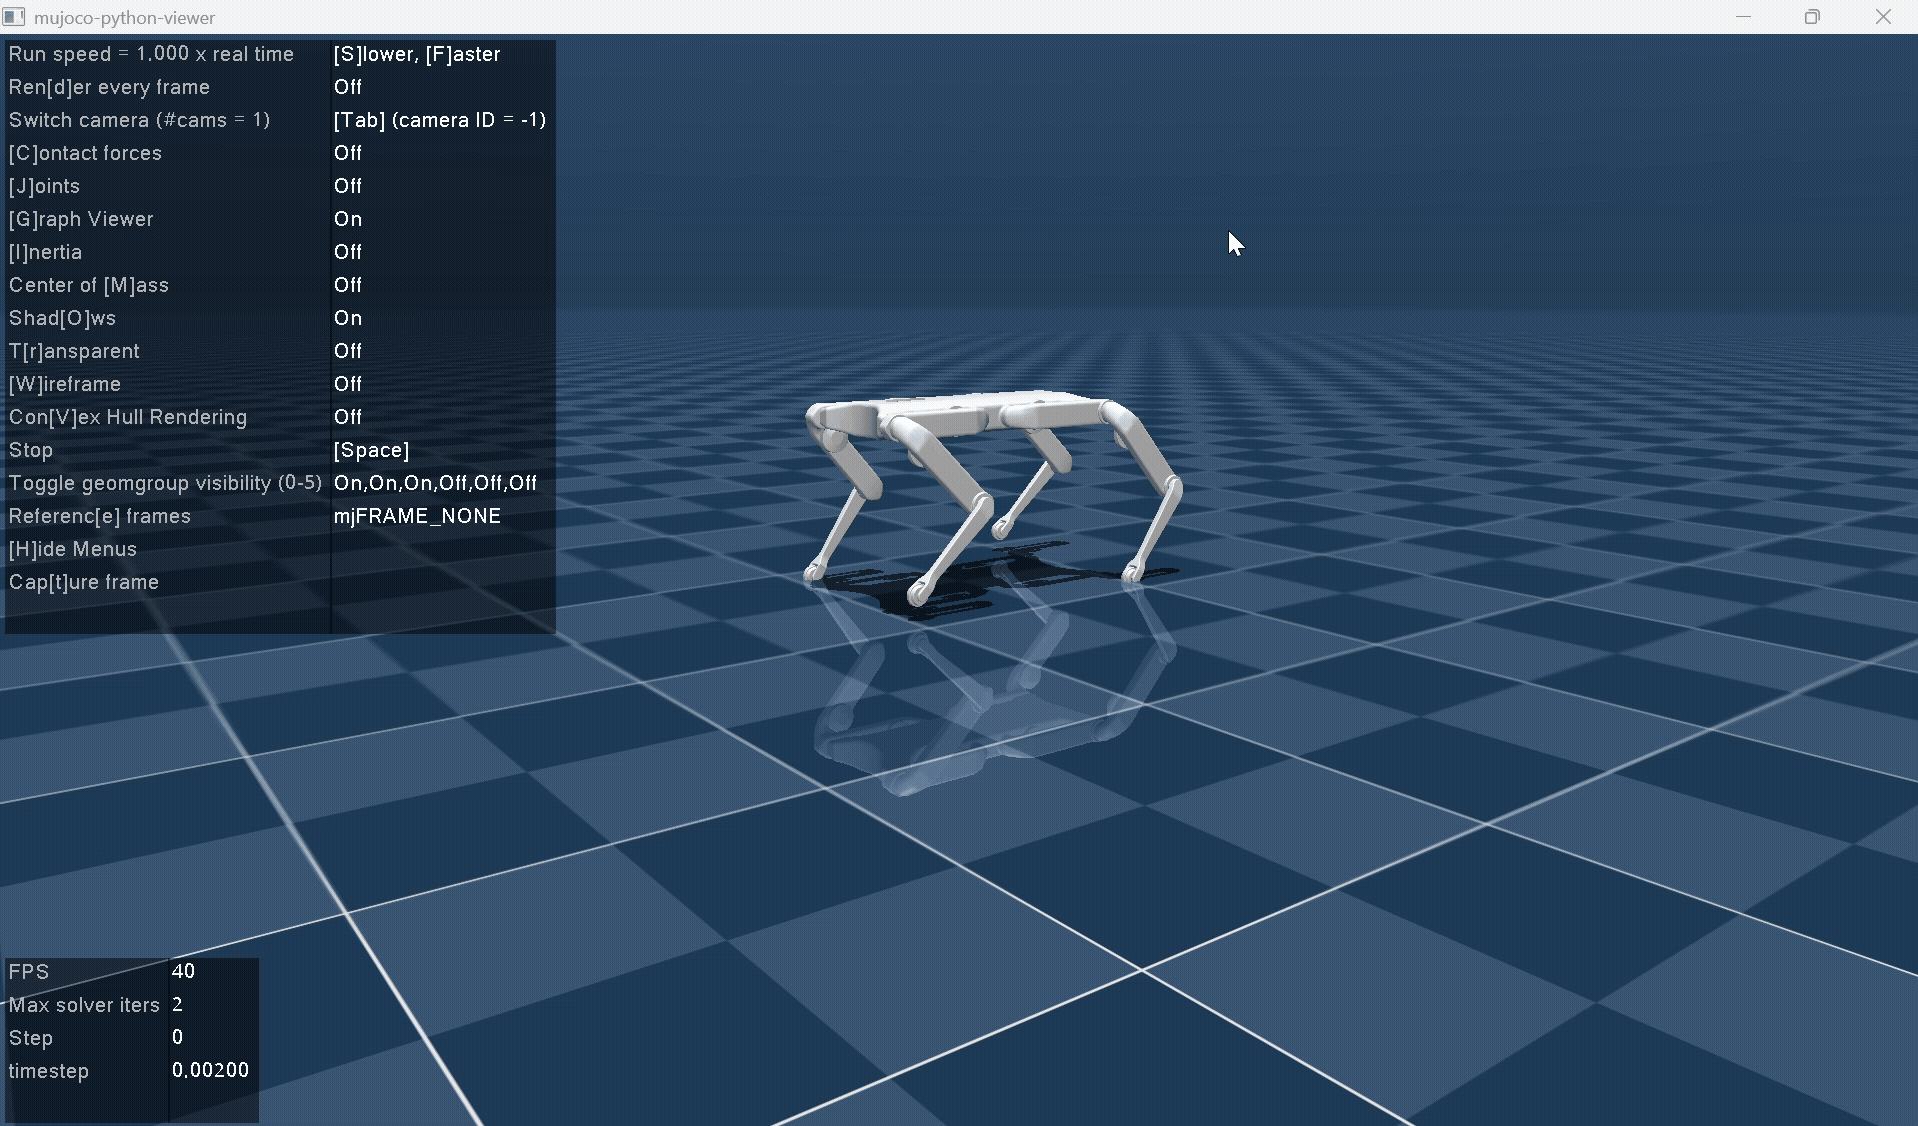Click the 'Run speed = 1.000 x real time' label
Screen dimensions: 1918x1126
151,54
